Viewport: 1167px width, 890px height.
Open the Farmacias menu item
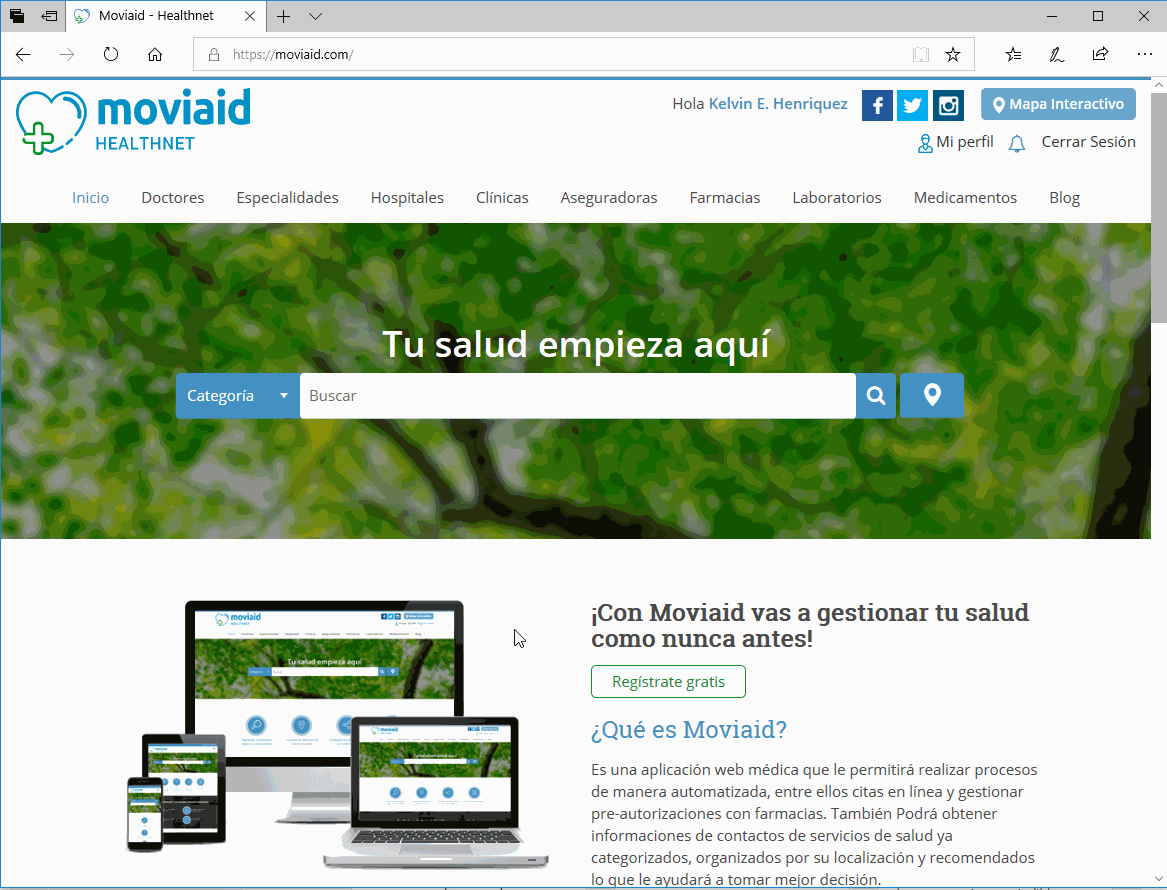tap(725, 198)
